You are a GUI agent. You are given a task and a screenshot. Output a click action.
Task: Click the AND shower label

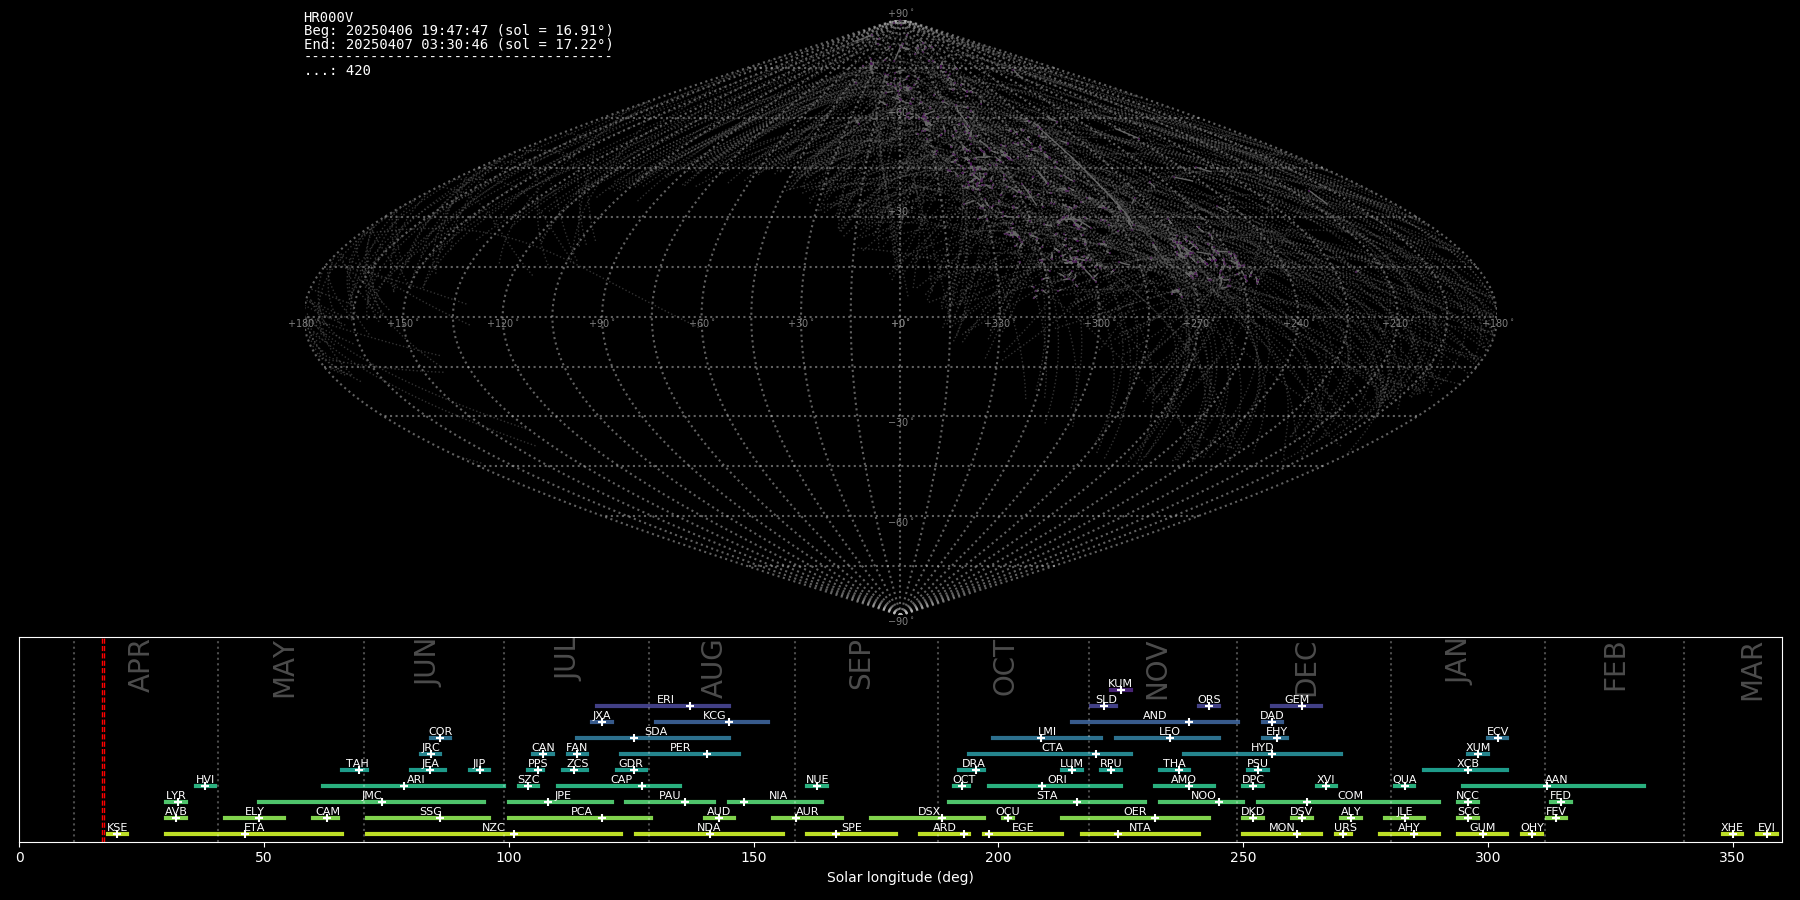pyautogui.click(x=1154, y=716)
